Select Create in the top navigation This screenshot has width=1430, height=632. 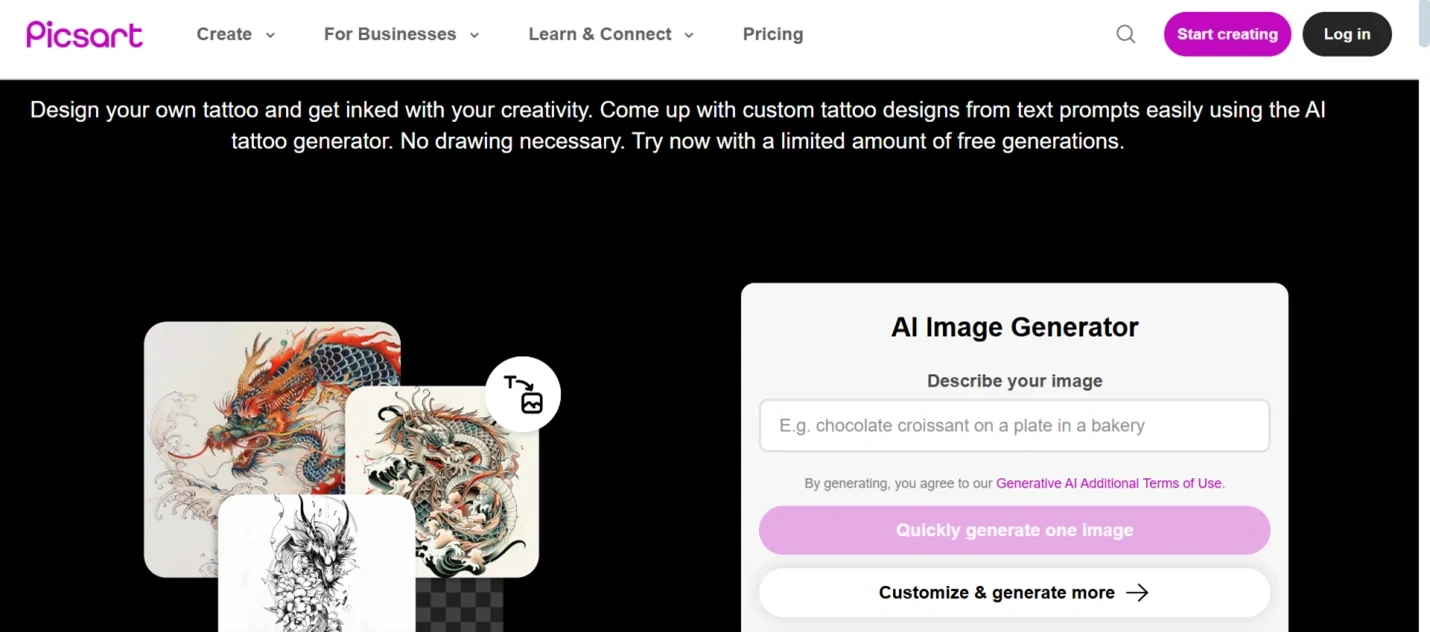[x=225, y=33]
